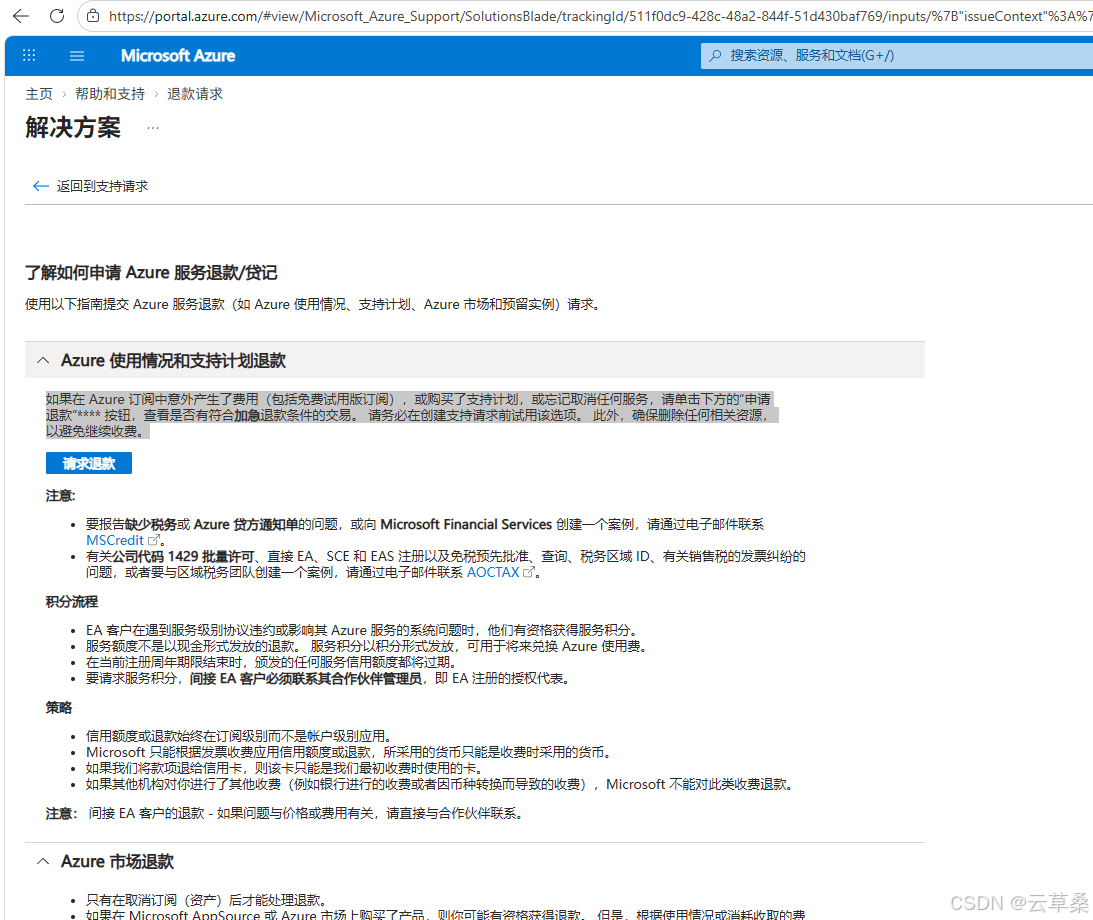Click the bullet 只有在取消订阅（资产）后才能处理退款
Screen dimensions: 1093x920
click(206, 900)
